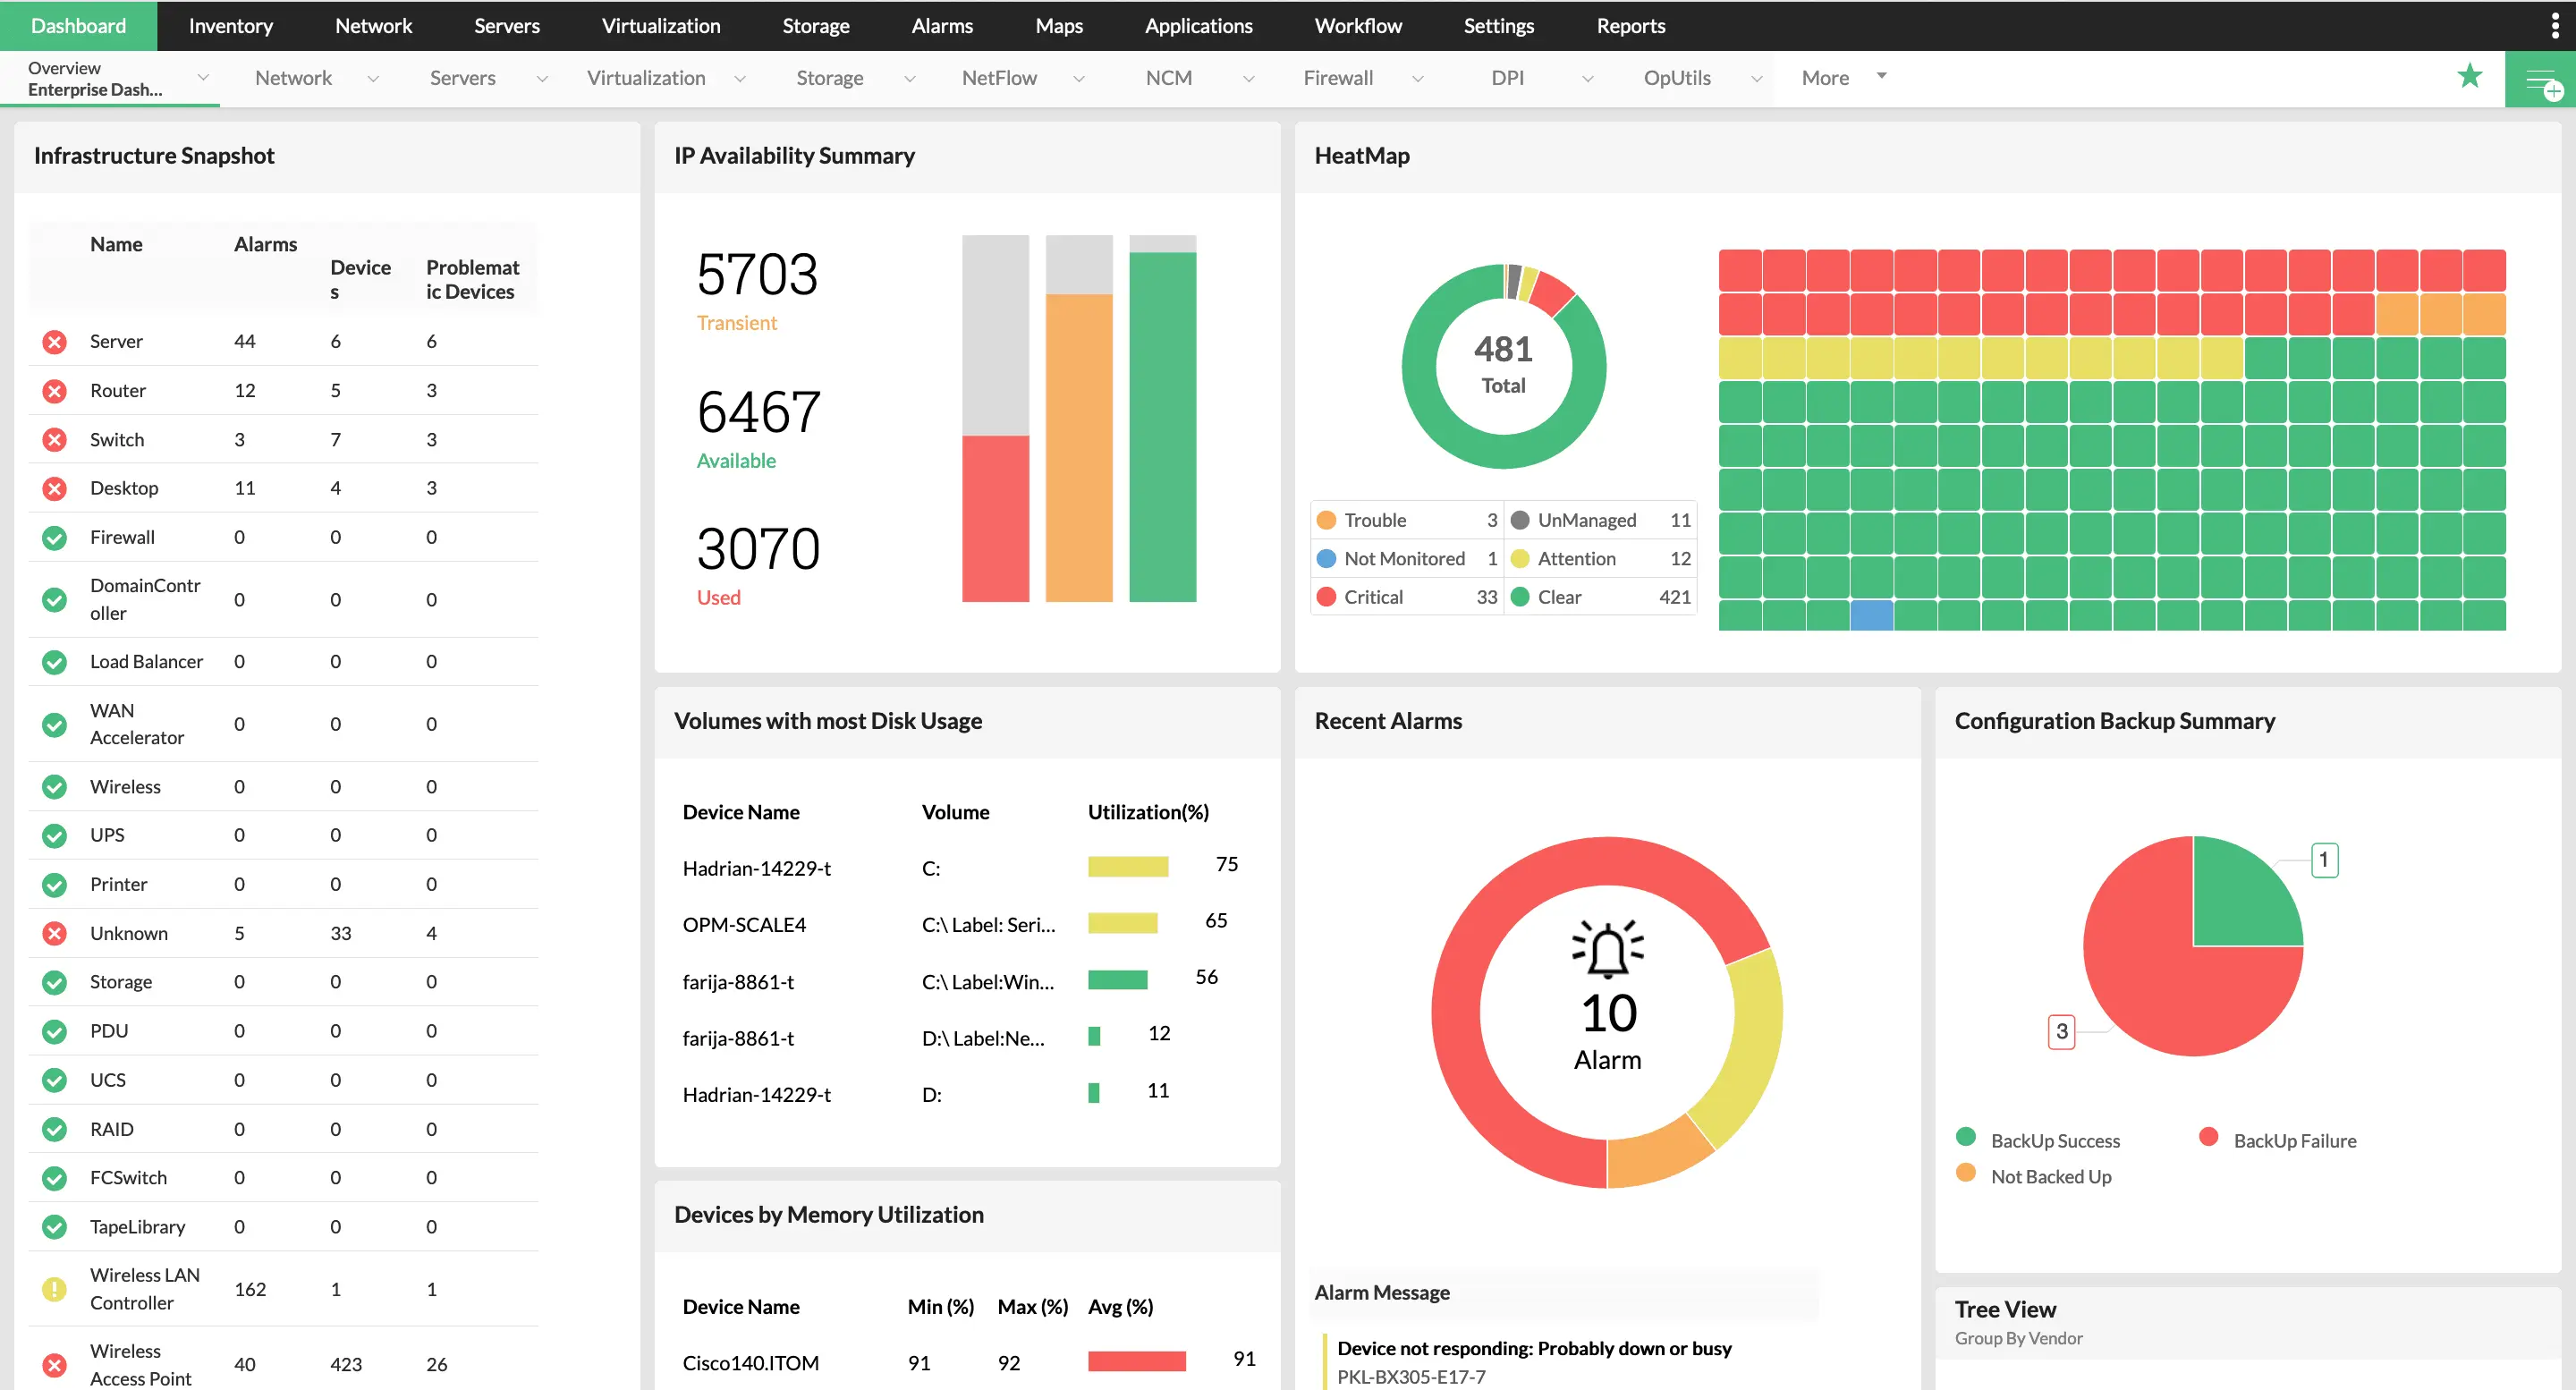Image resolution: width=2576 pixels, height=1390 pixels.
Task: Open the PKL-BX305-E17-7 alarm message
Action: click(x=1411, y=1376)
